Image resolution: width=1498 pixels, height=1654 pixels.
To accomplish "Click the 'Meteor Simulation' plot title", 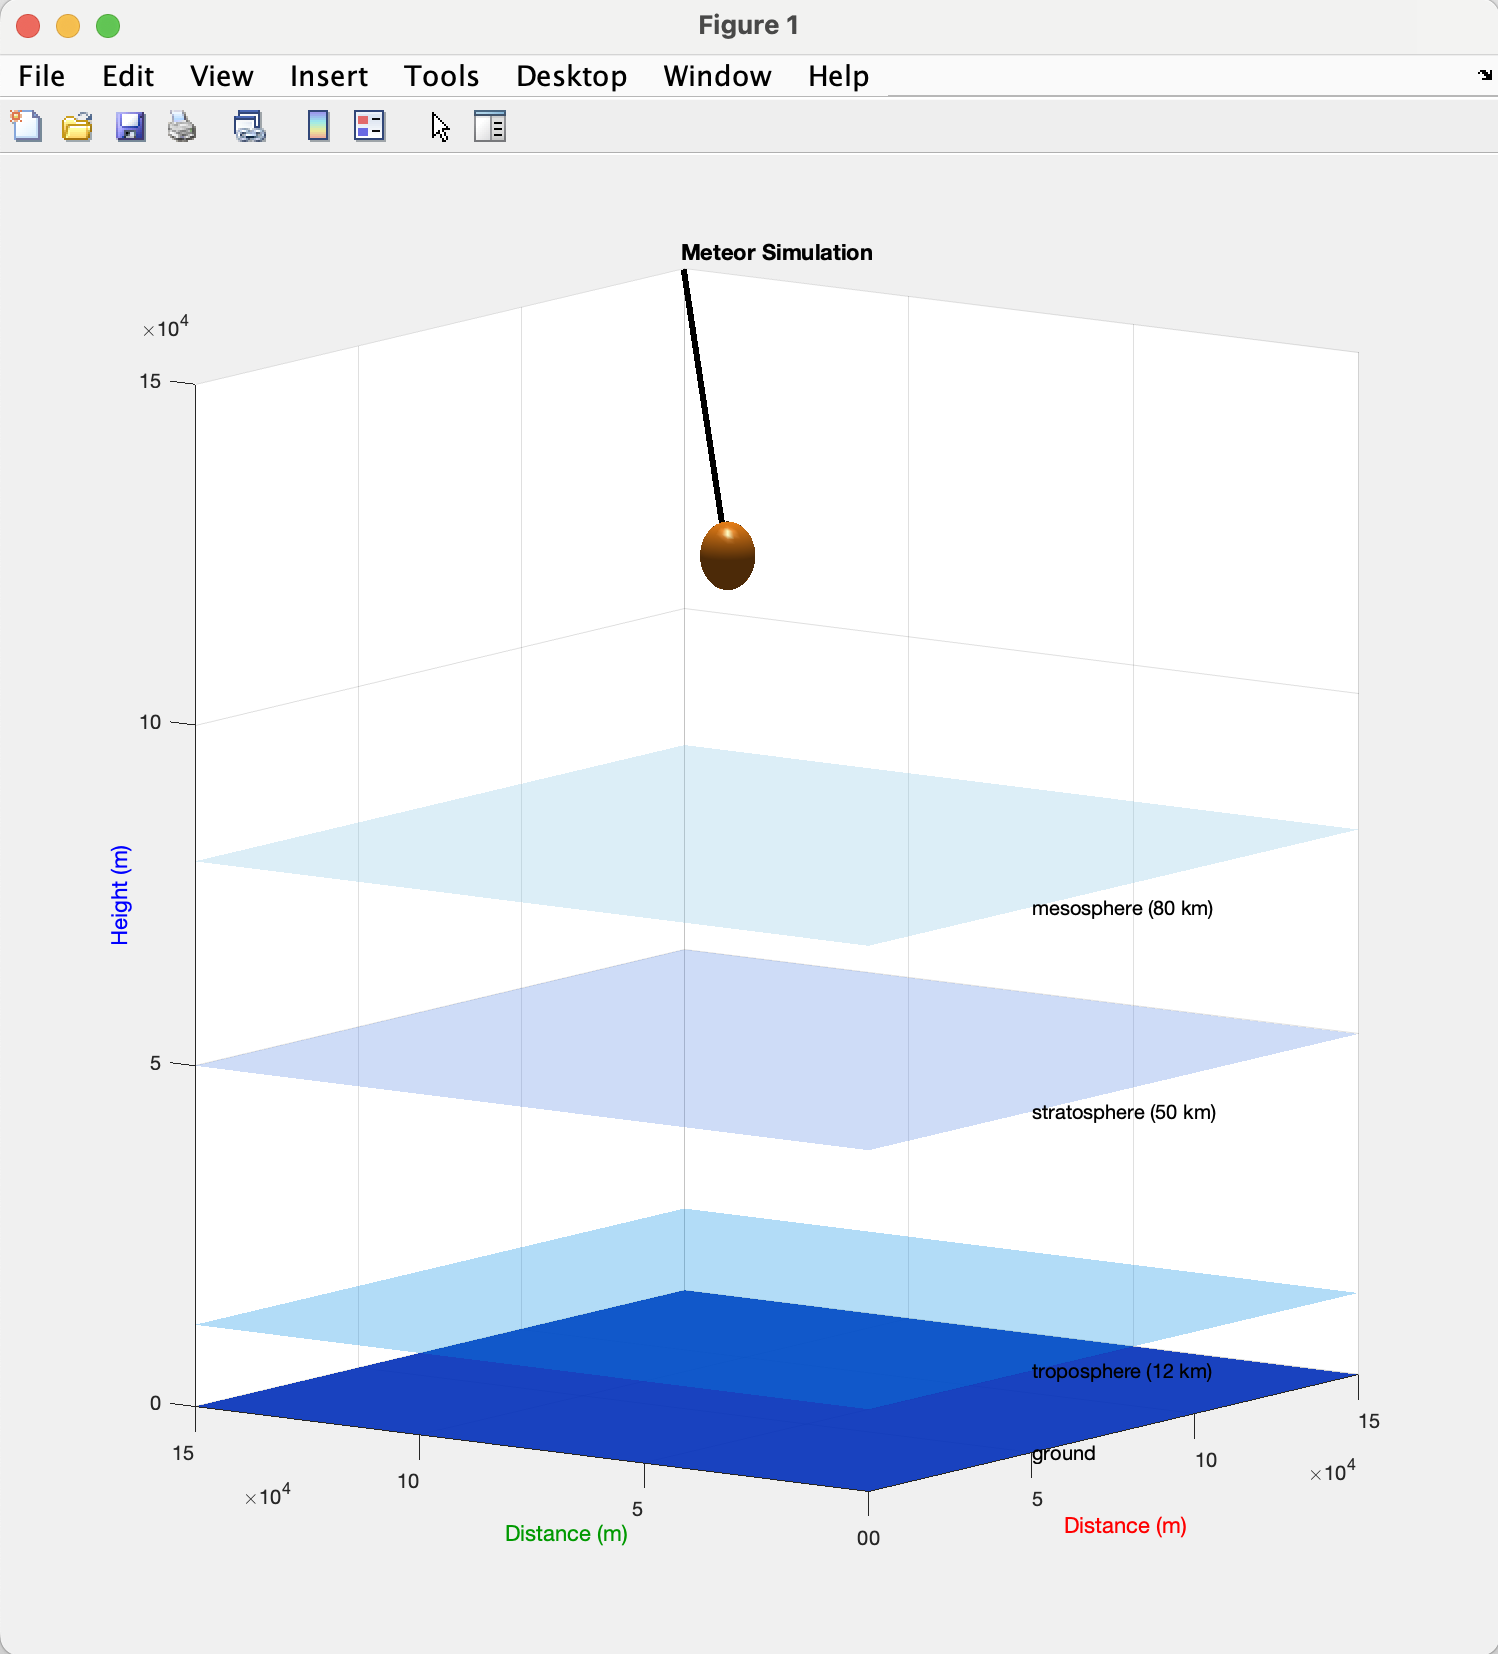I will (777, 252).
